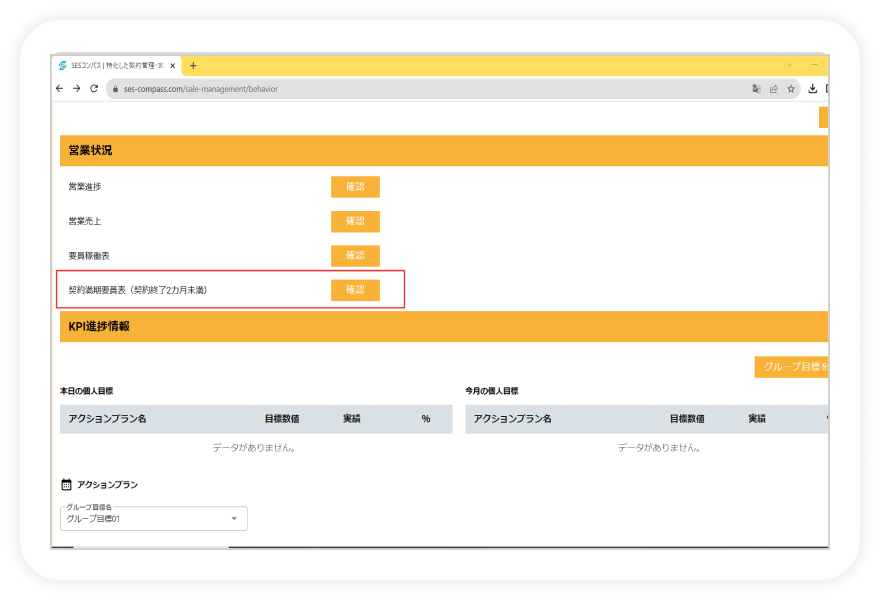
Task: Click the 本日の個人目標 heading
Action: point(86,391)
